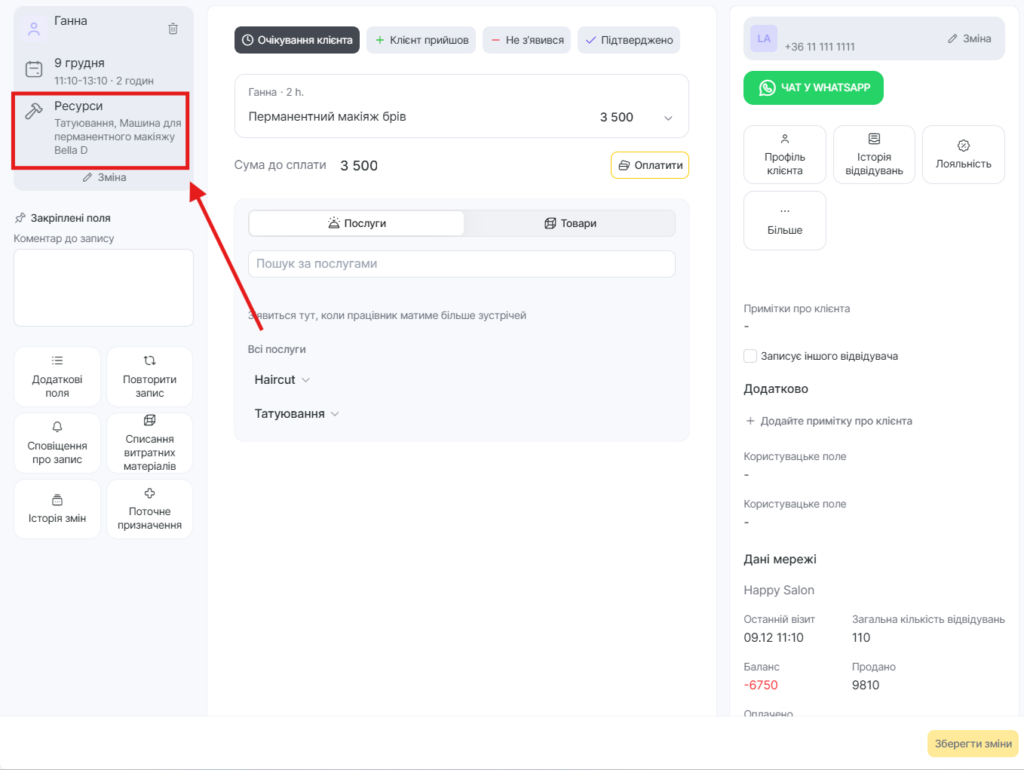Switch to the Товари tab
This screenshot has width=1024, height=770.
pyautogui.click(x=569, y=223)
